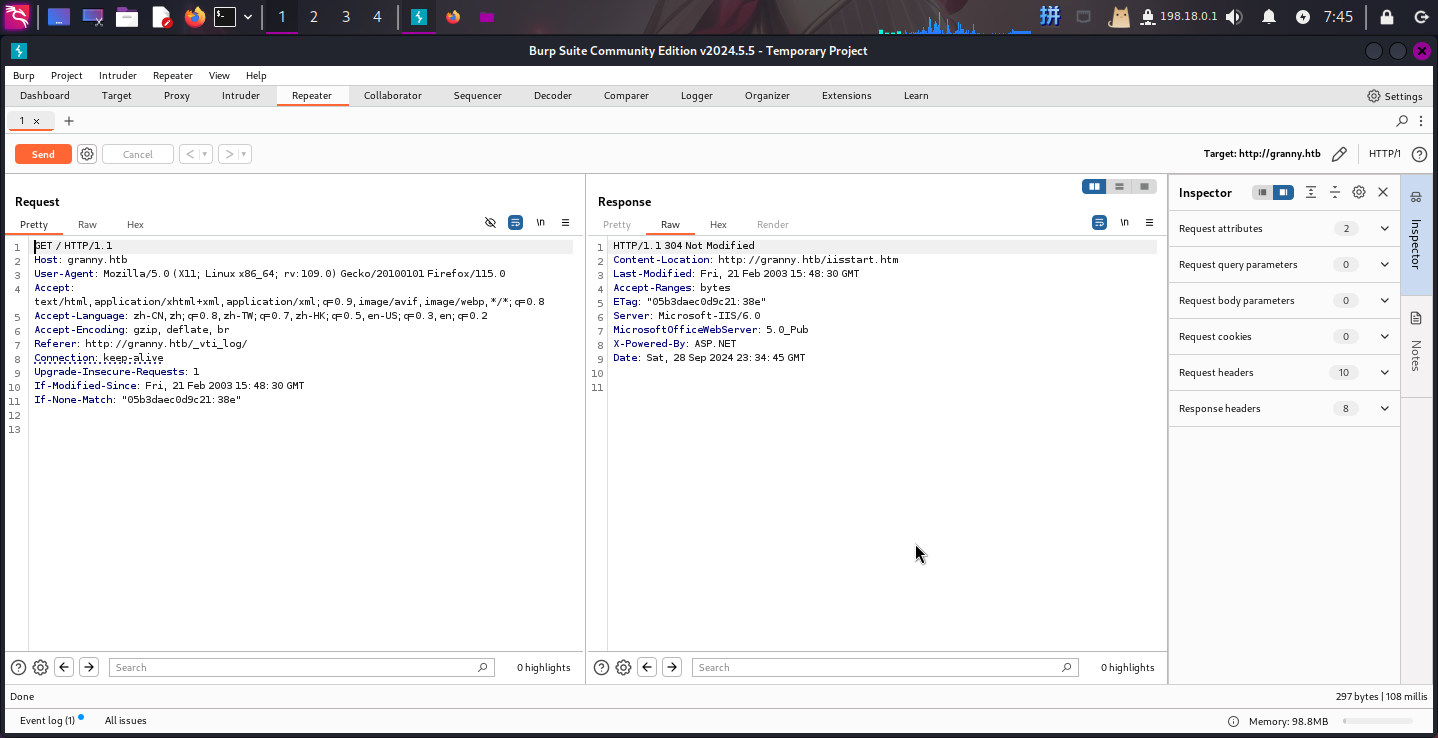This screenshot has height=738, width=1438.
Task: Open the Notes side tab
Action: coord(1416,347)
